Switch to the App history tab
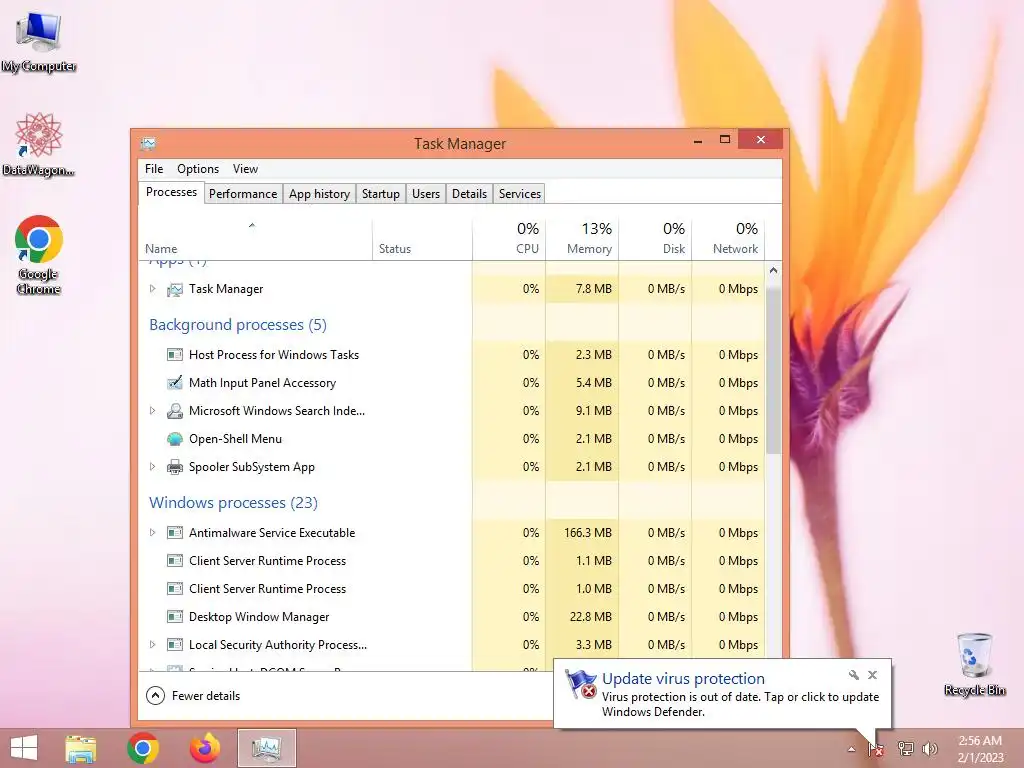This screenshot has width=1024, height=768. (319, 194)
